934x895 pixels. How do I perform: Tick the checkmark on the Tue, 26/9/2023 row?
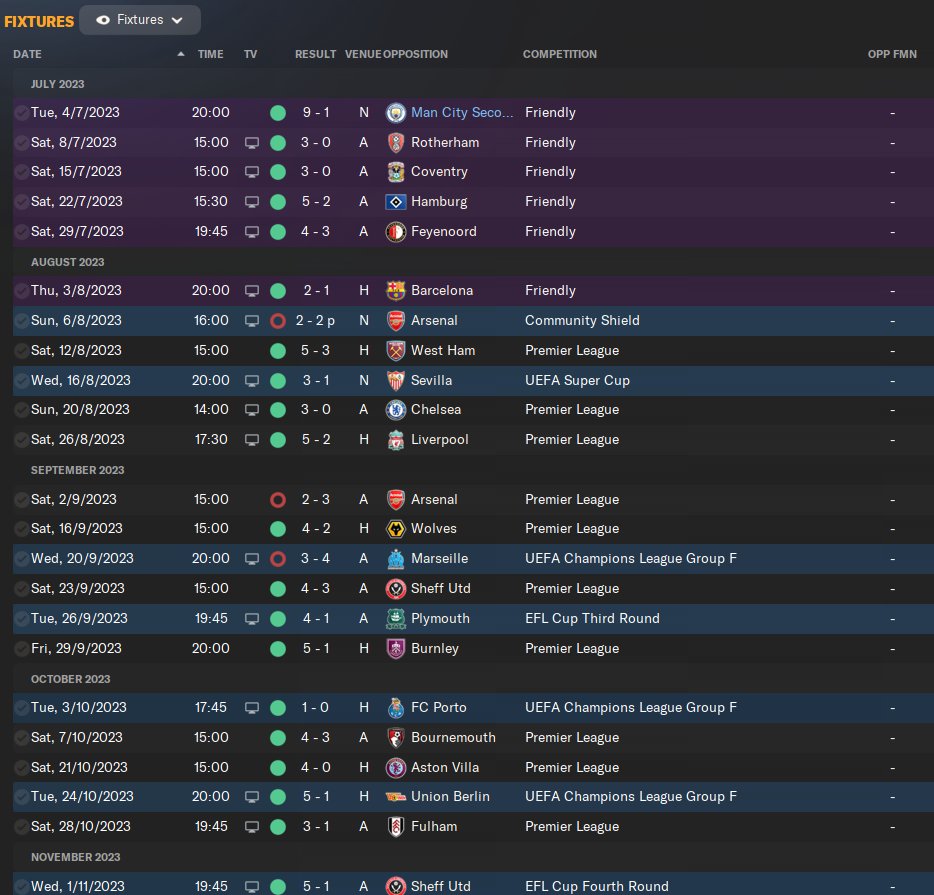[x=21, y=619]
